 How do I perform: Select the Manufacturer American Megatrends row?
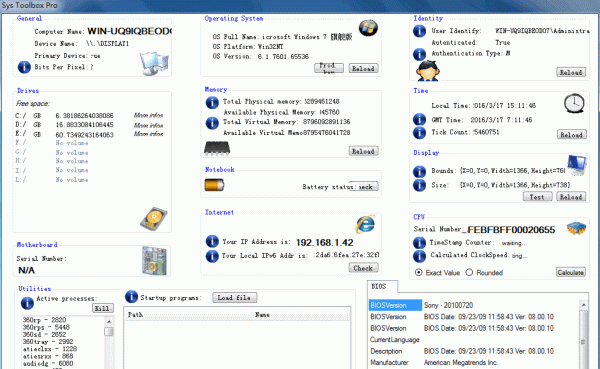pyautogui.click(x=474, y=362)
